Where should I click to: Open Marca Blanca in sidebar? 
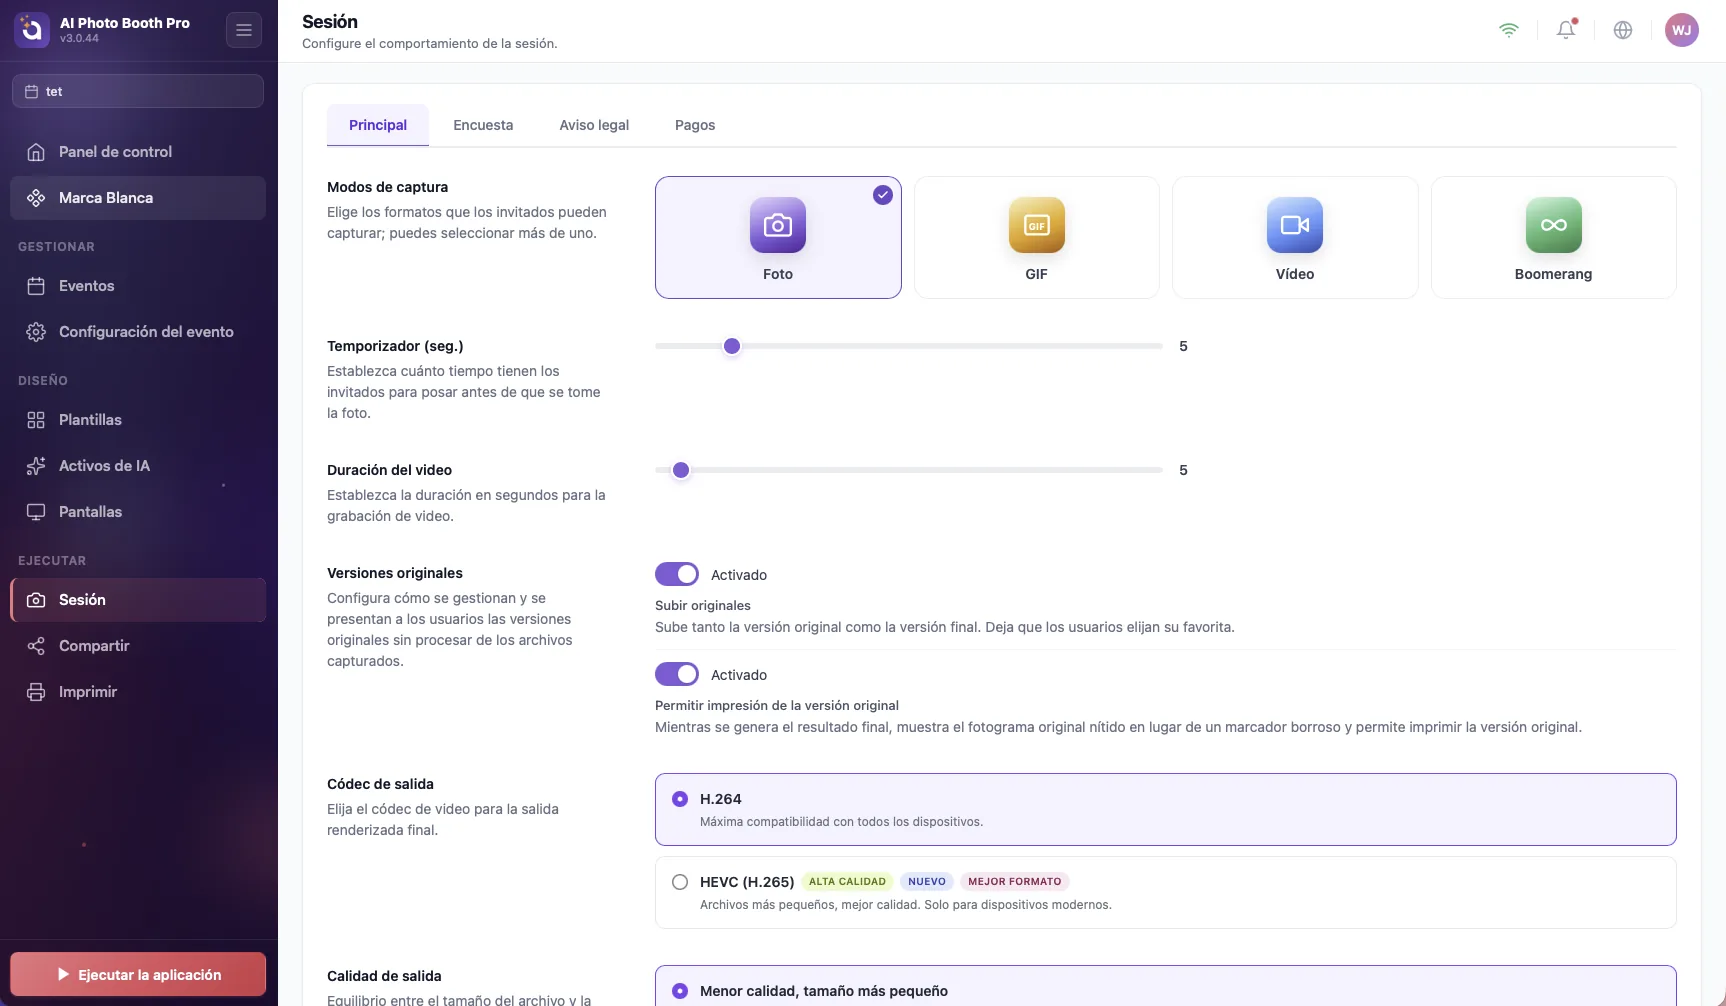click(138, 198)
